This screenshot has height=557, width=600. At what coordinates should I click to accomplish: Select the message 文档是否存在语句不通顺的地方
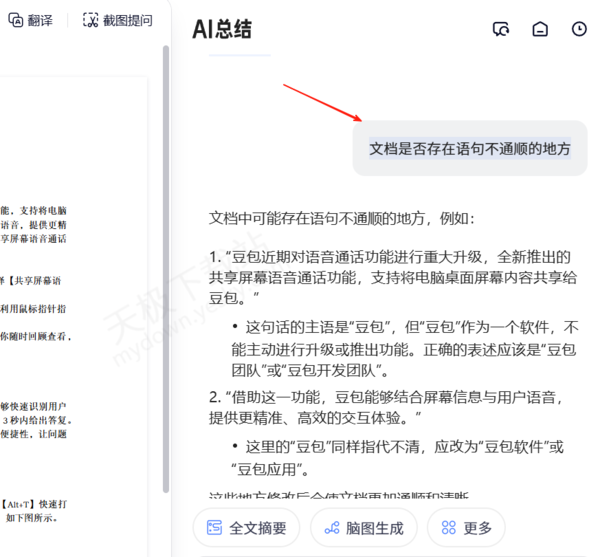point(470,148)
